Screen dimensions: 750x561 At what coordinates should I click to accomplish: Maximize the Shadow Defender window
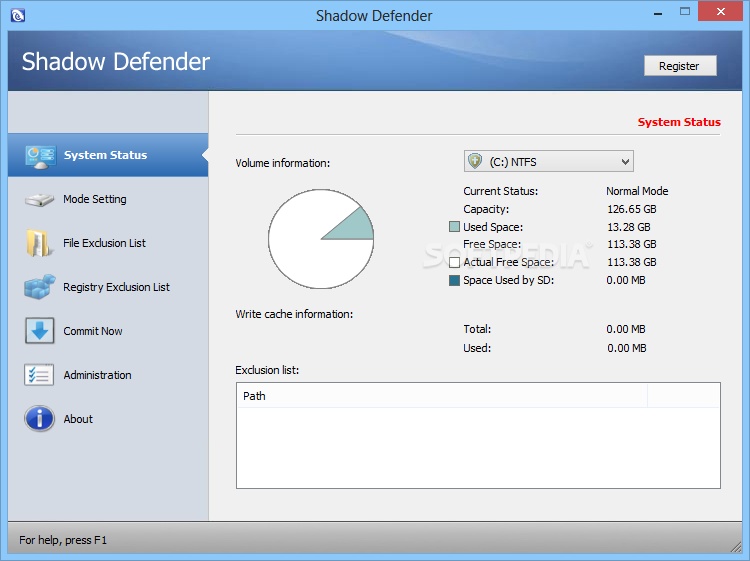pyautogui.click(x=685, y=12)
